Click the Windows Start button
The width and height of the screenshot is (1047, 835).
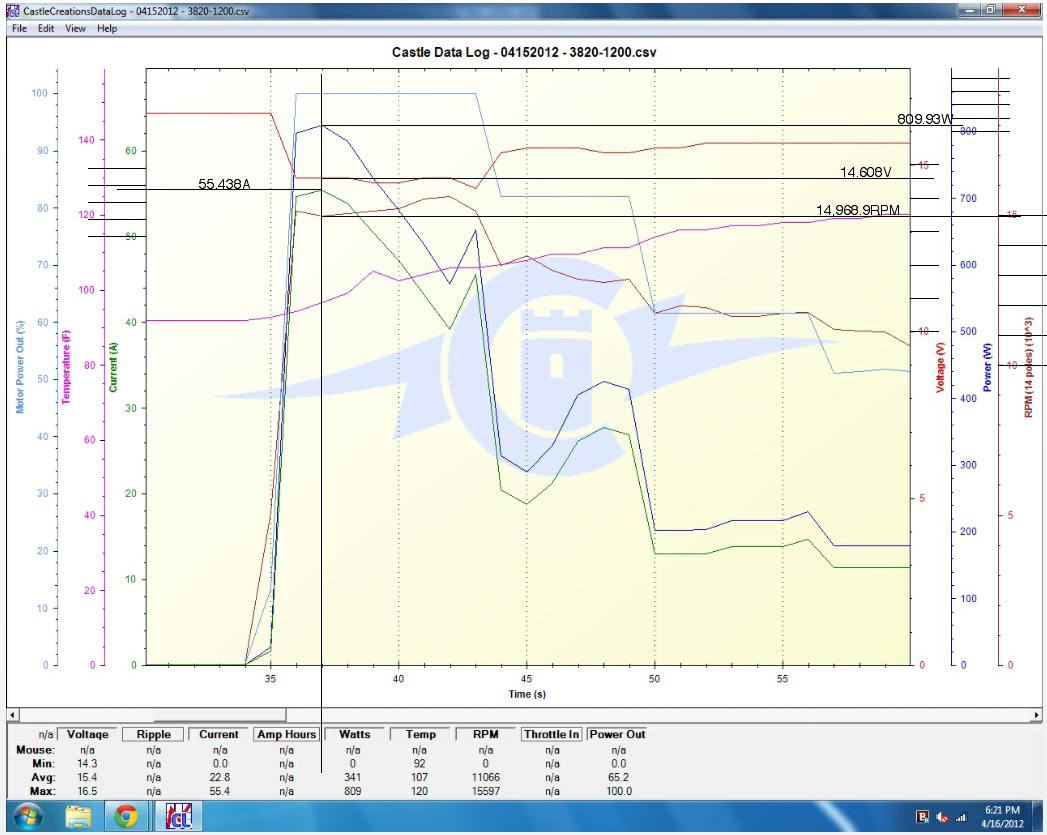click(x=28, y=817)
